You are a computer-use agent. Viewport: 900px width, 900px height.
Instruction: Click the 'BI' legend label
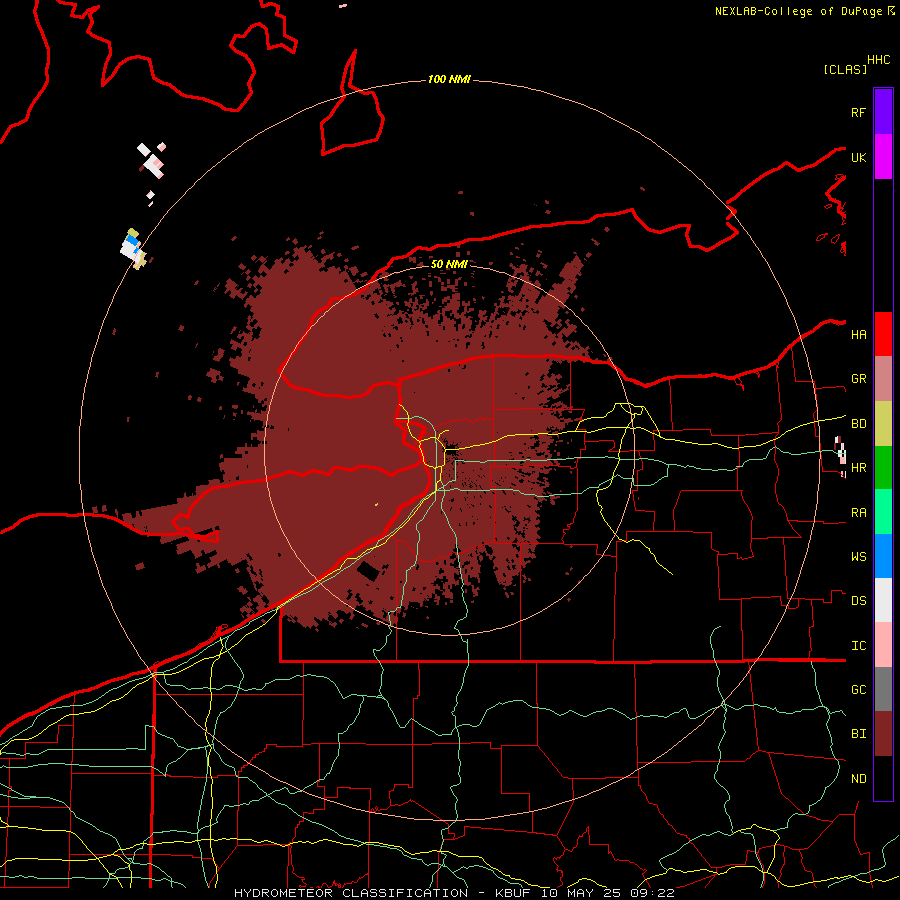(858, 734)
